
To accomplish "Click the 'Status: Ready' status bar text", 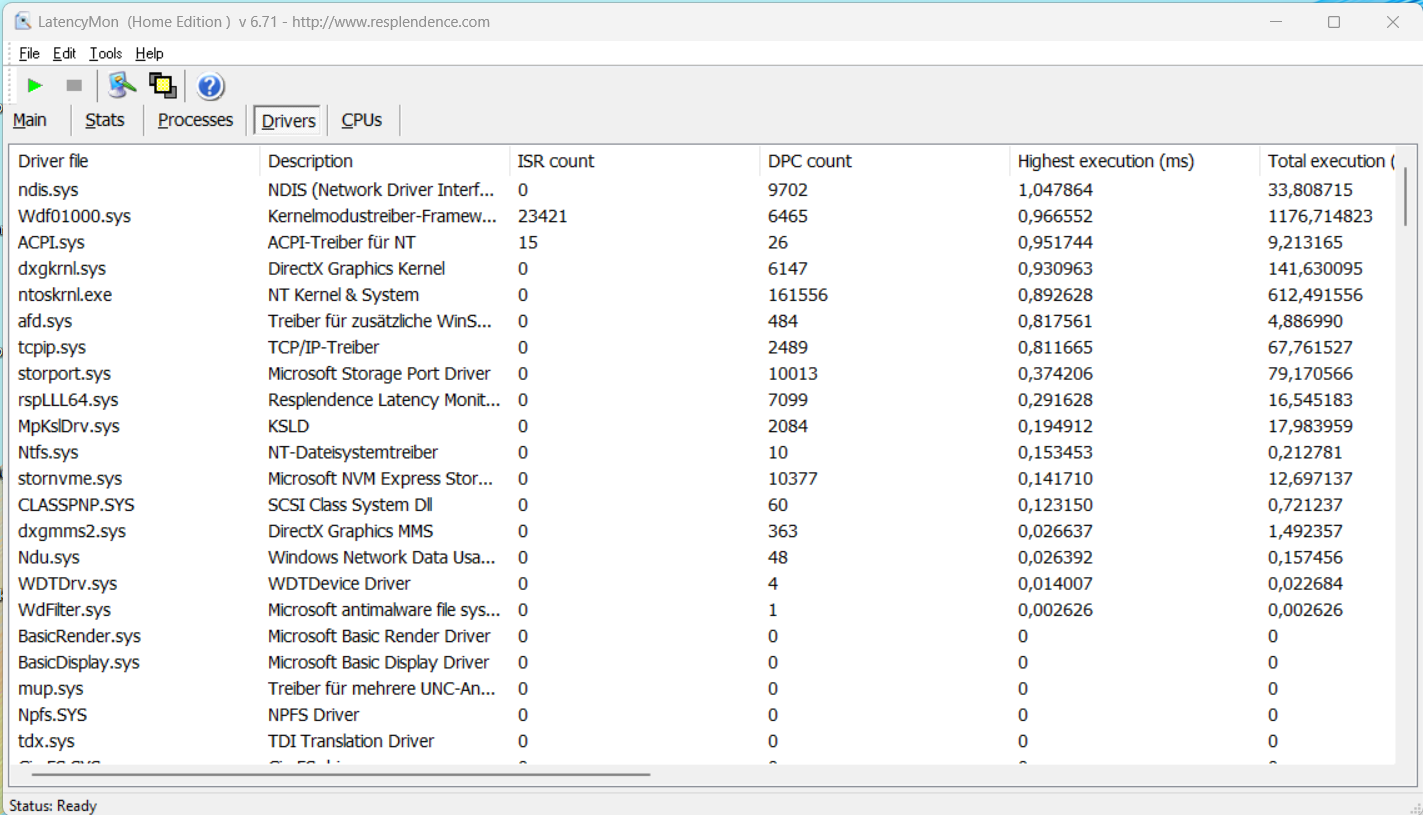I will 53,805.
